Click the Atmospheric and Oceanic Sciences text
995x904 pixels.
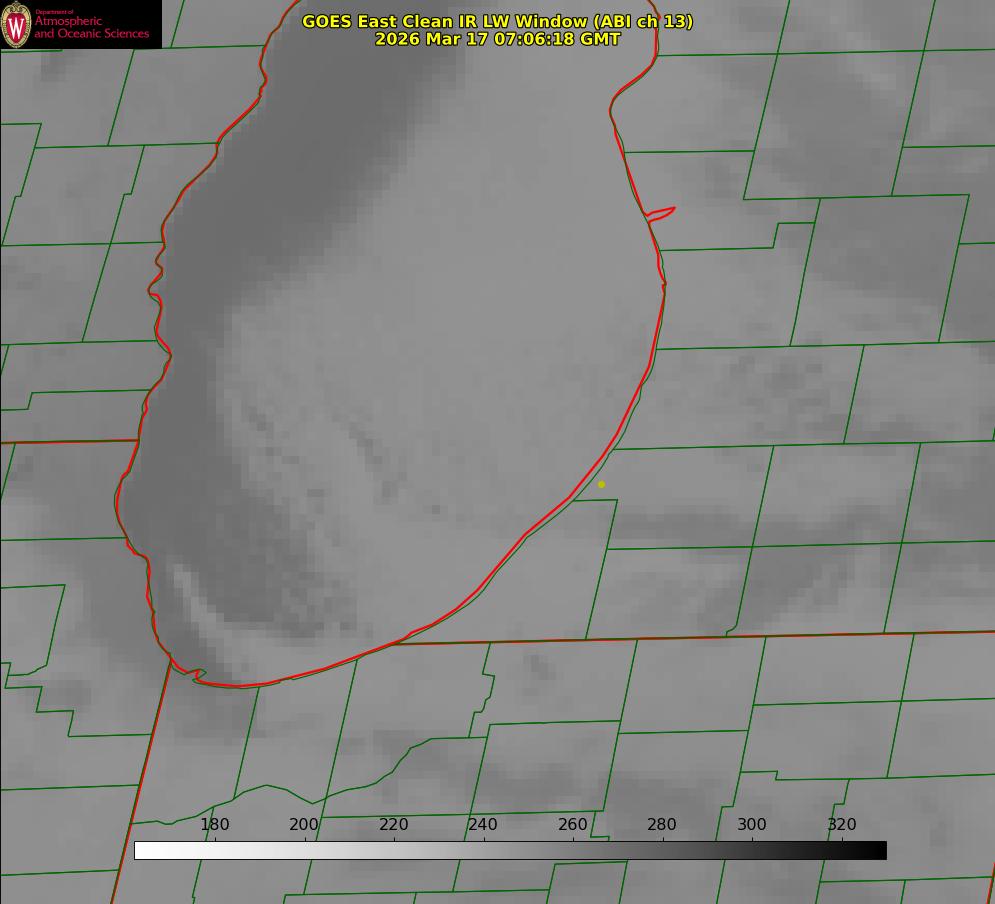91,27
